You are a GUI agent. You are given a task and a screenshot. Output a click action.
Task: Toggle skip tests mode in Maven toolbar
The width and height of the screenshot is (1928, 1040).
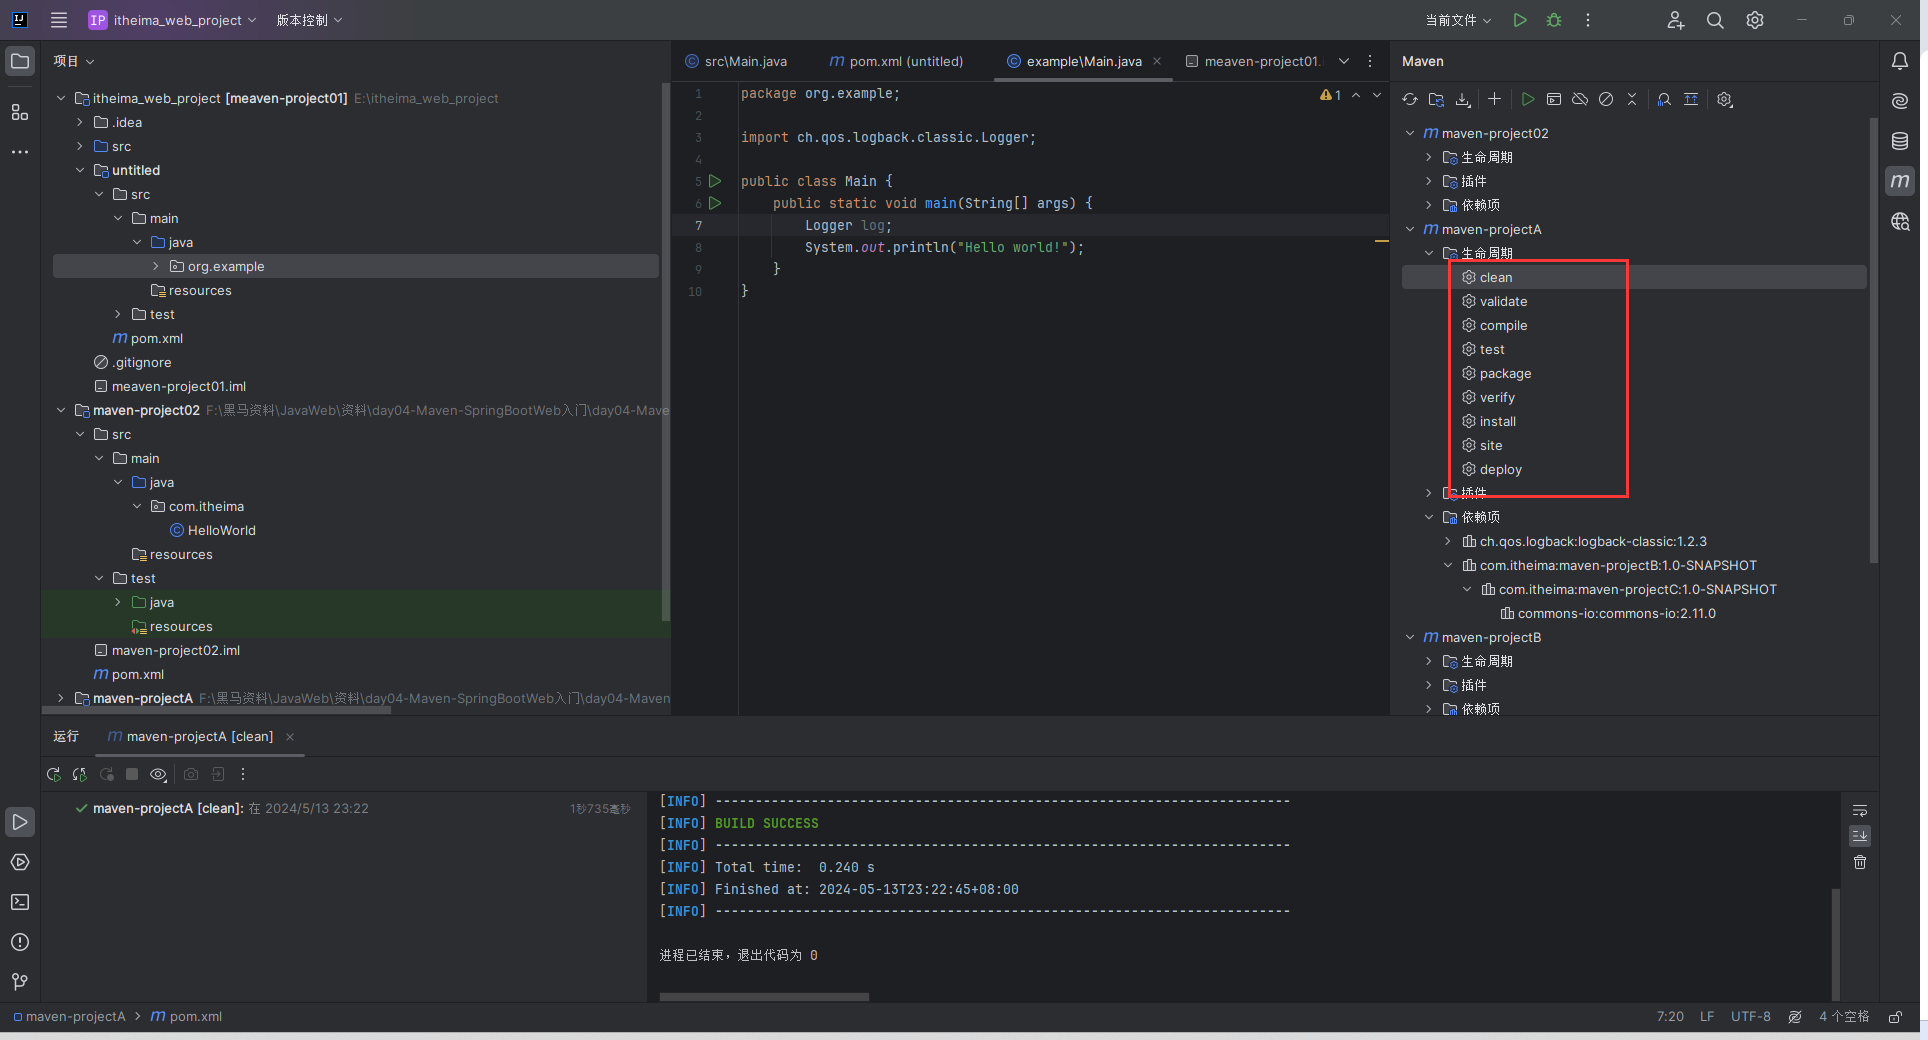1606,99
